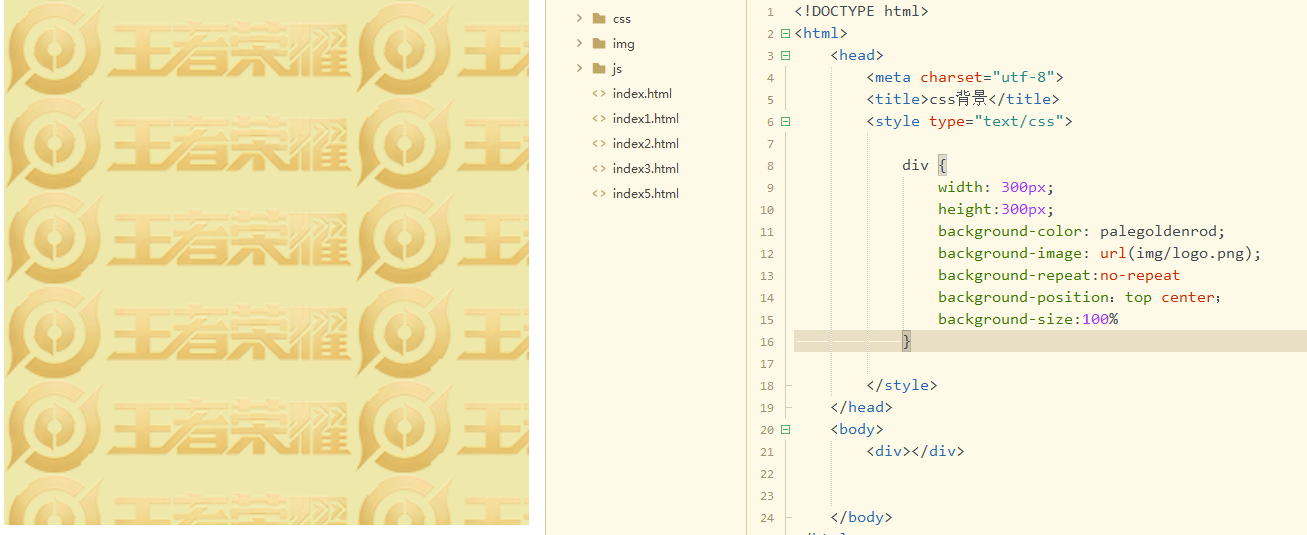
Task: Click the <!DOCTYPE html> line of code
Action: (x=861, y=11)
